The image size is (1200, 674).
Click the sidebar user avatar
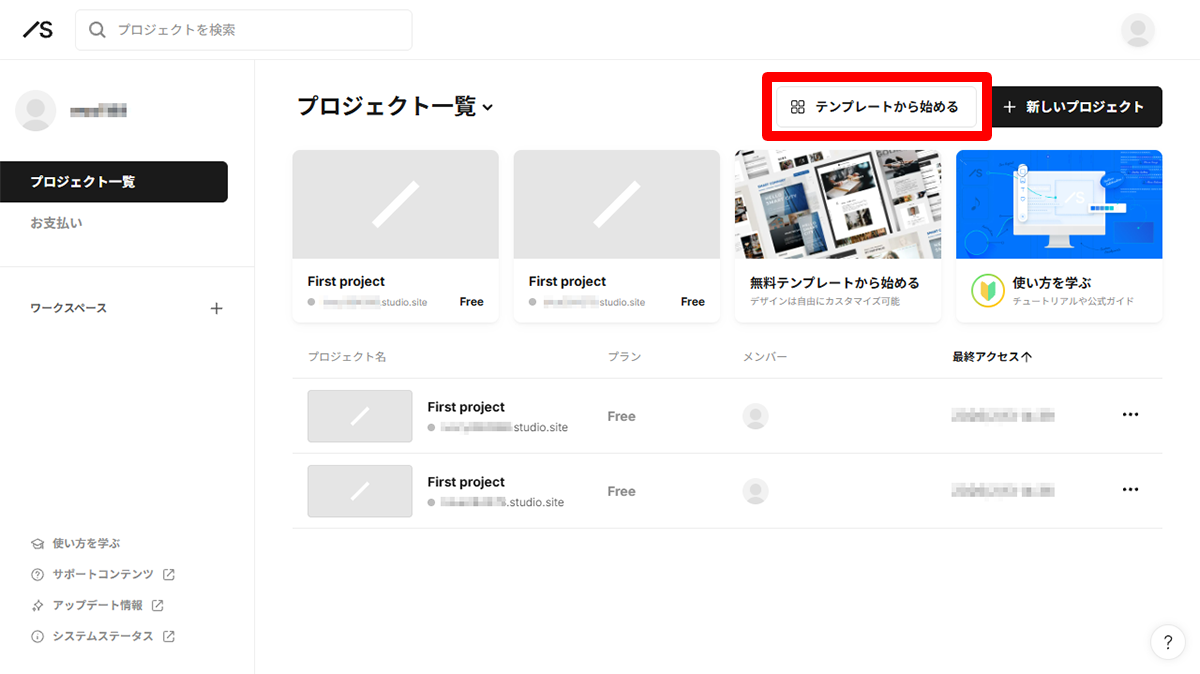(36, 110)
